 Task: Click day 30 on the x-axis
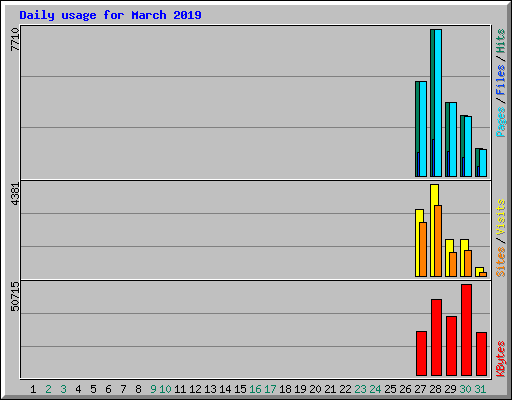click(465, 389)
